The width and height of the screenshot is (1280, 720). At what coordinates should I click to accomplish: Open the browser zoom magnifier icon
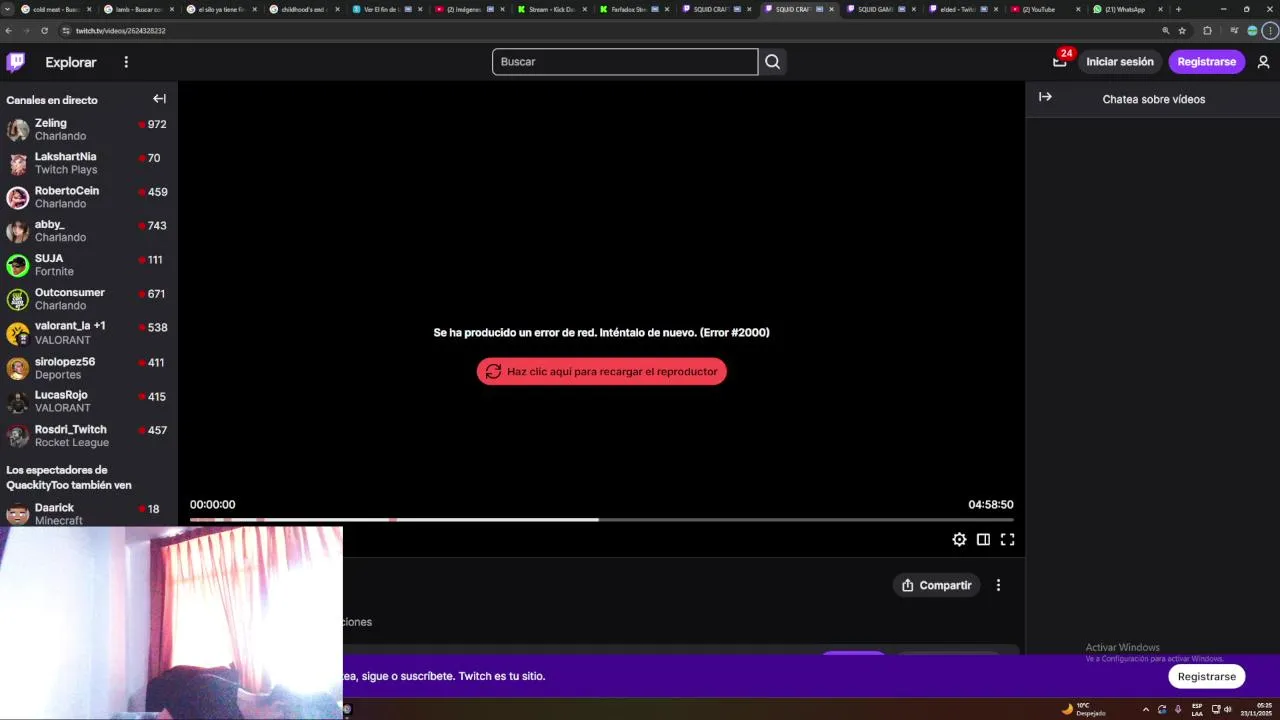click(1166, 31)
